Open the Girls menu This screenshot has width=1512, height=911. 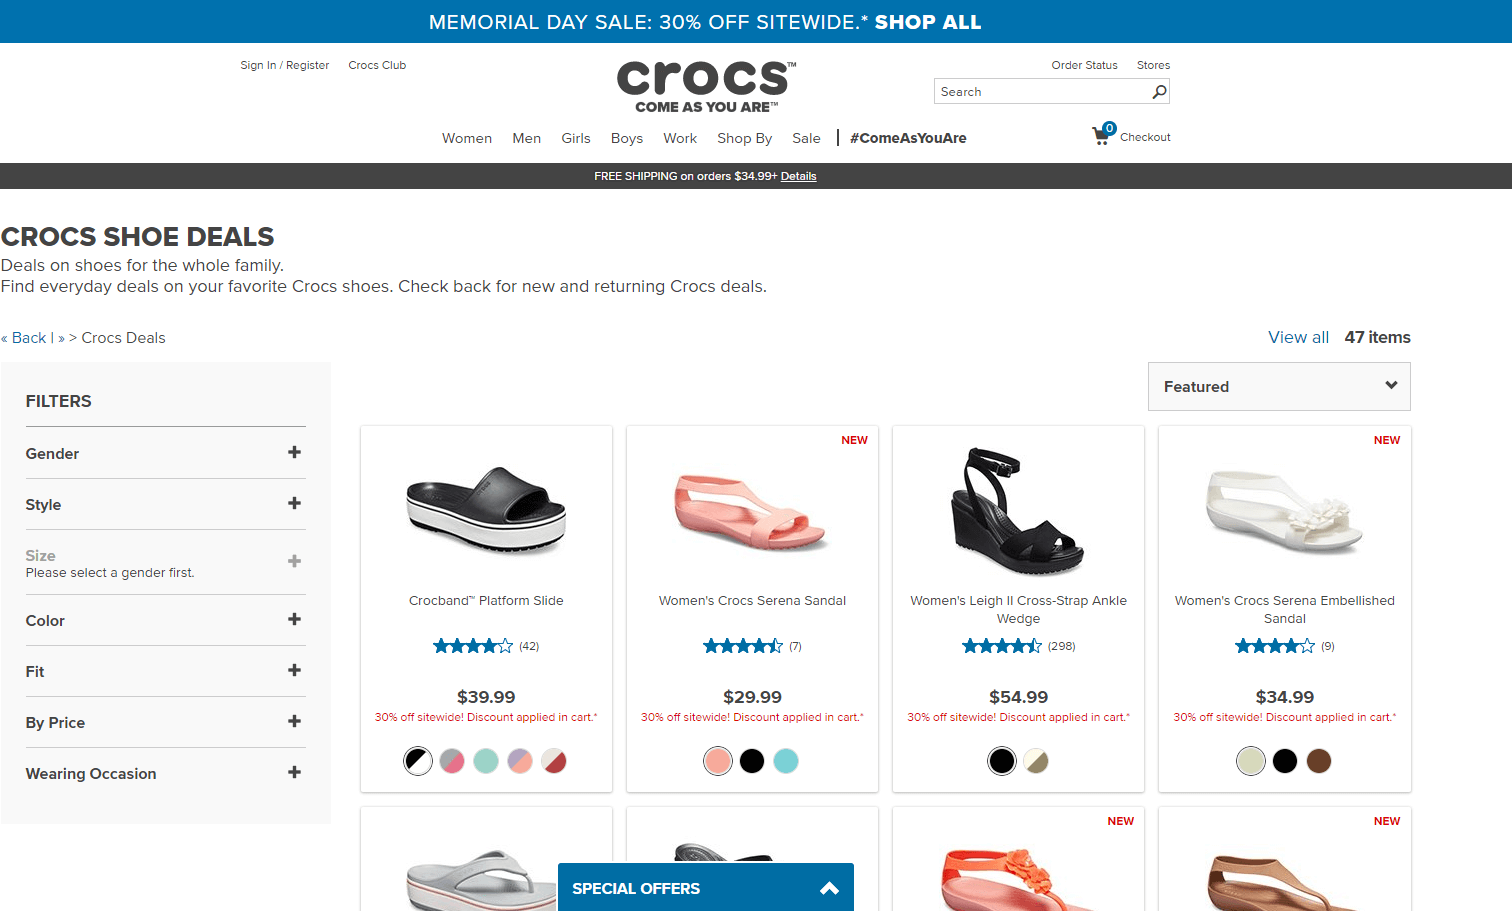pos(575,138)
